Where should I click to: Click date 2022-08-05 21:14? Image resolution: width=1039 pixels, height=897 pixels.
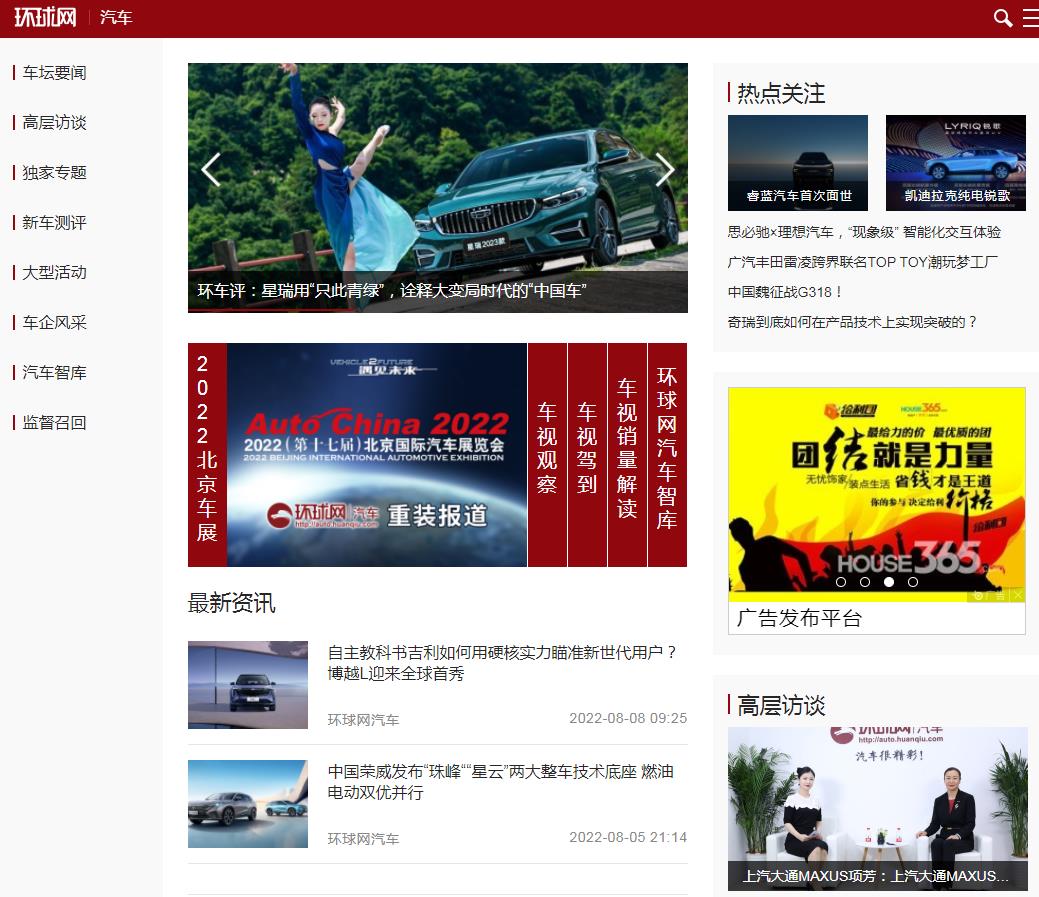[628, 837]
